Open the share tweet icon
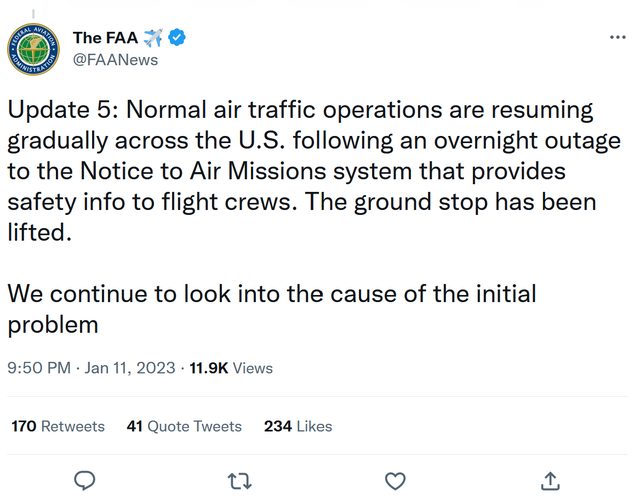The height and width of the screenshot is (500, 640). point(550,481)
